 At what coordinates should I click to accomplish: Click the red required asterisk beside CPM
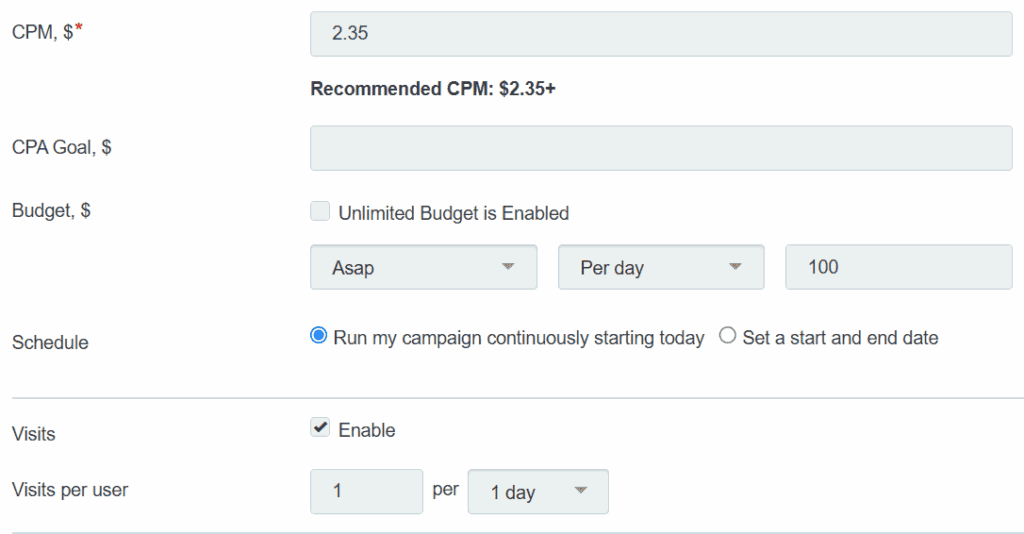pos(79,30)
